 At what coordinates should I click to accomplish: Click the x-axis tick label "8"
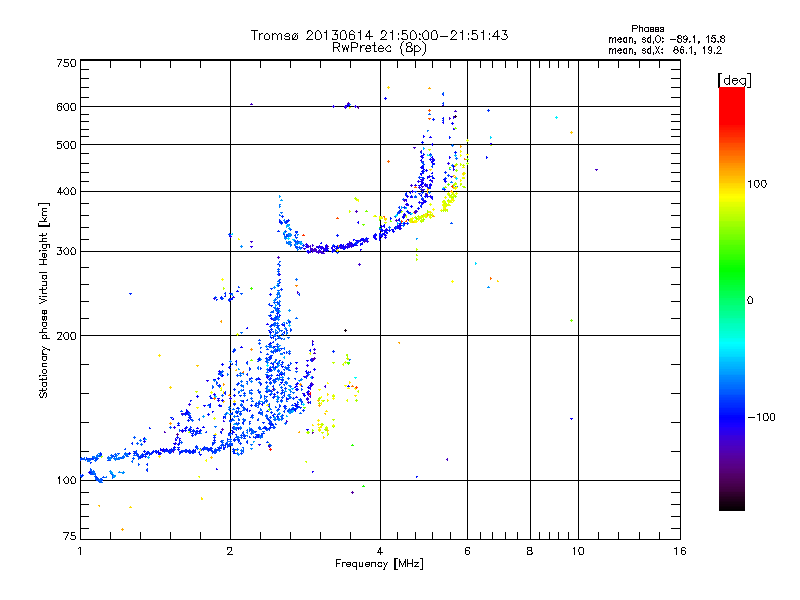(x=530, y=551)
